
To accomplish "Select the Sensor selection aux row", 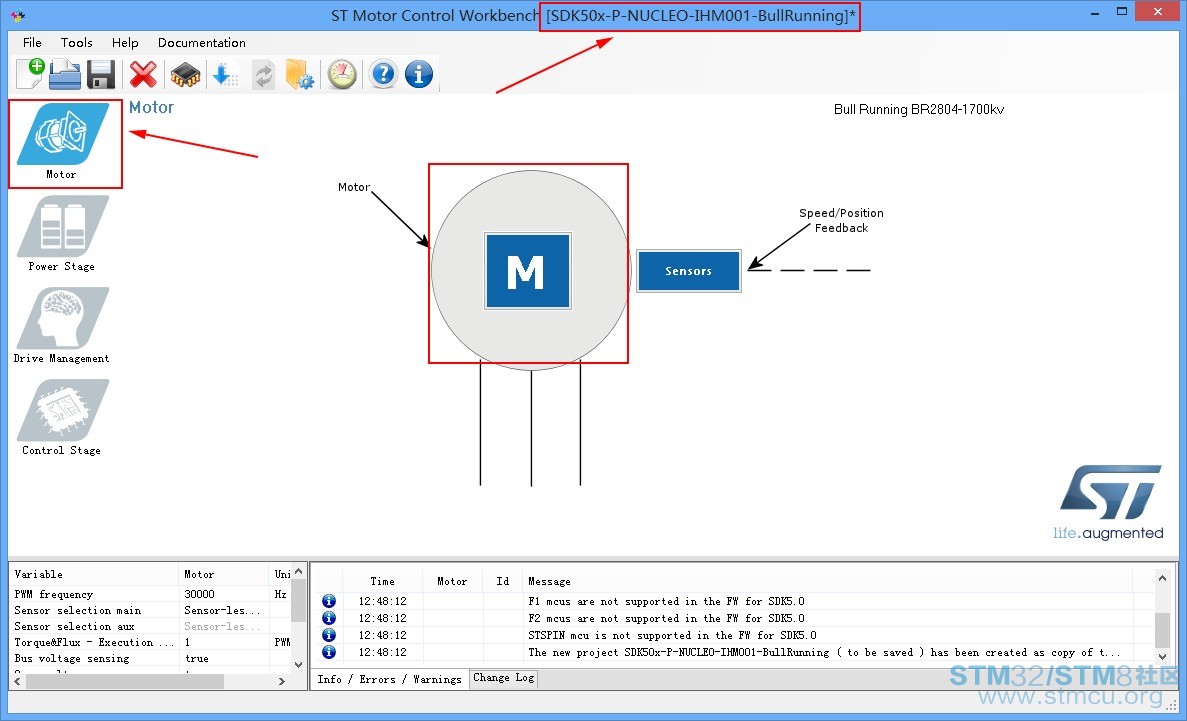I will pyautogui.click(x=150, y=626).
